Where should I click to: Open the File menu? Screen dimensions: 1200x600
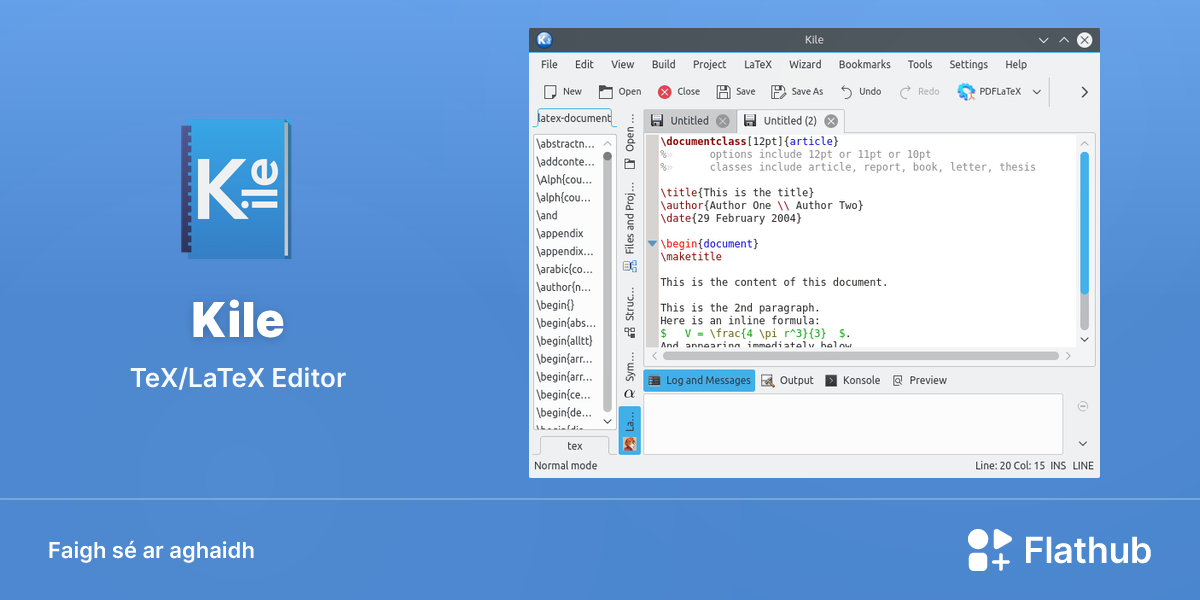coord(549,64)
